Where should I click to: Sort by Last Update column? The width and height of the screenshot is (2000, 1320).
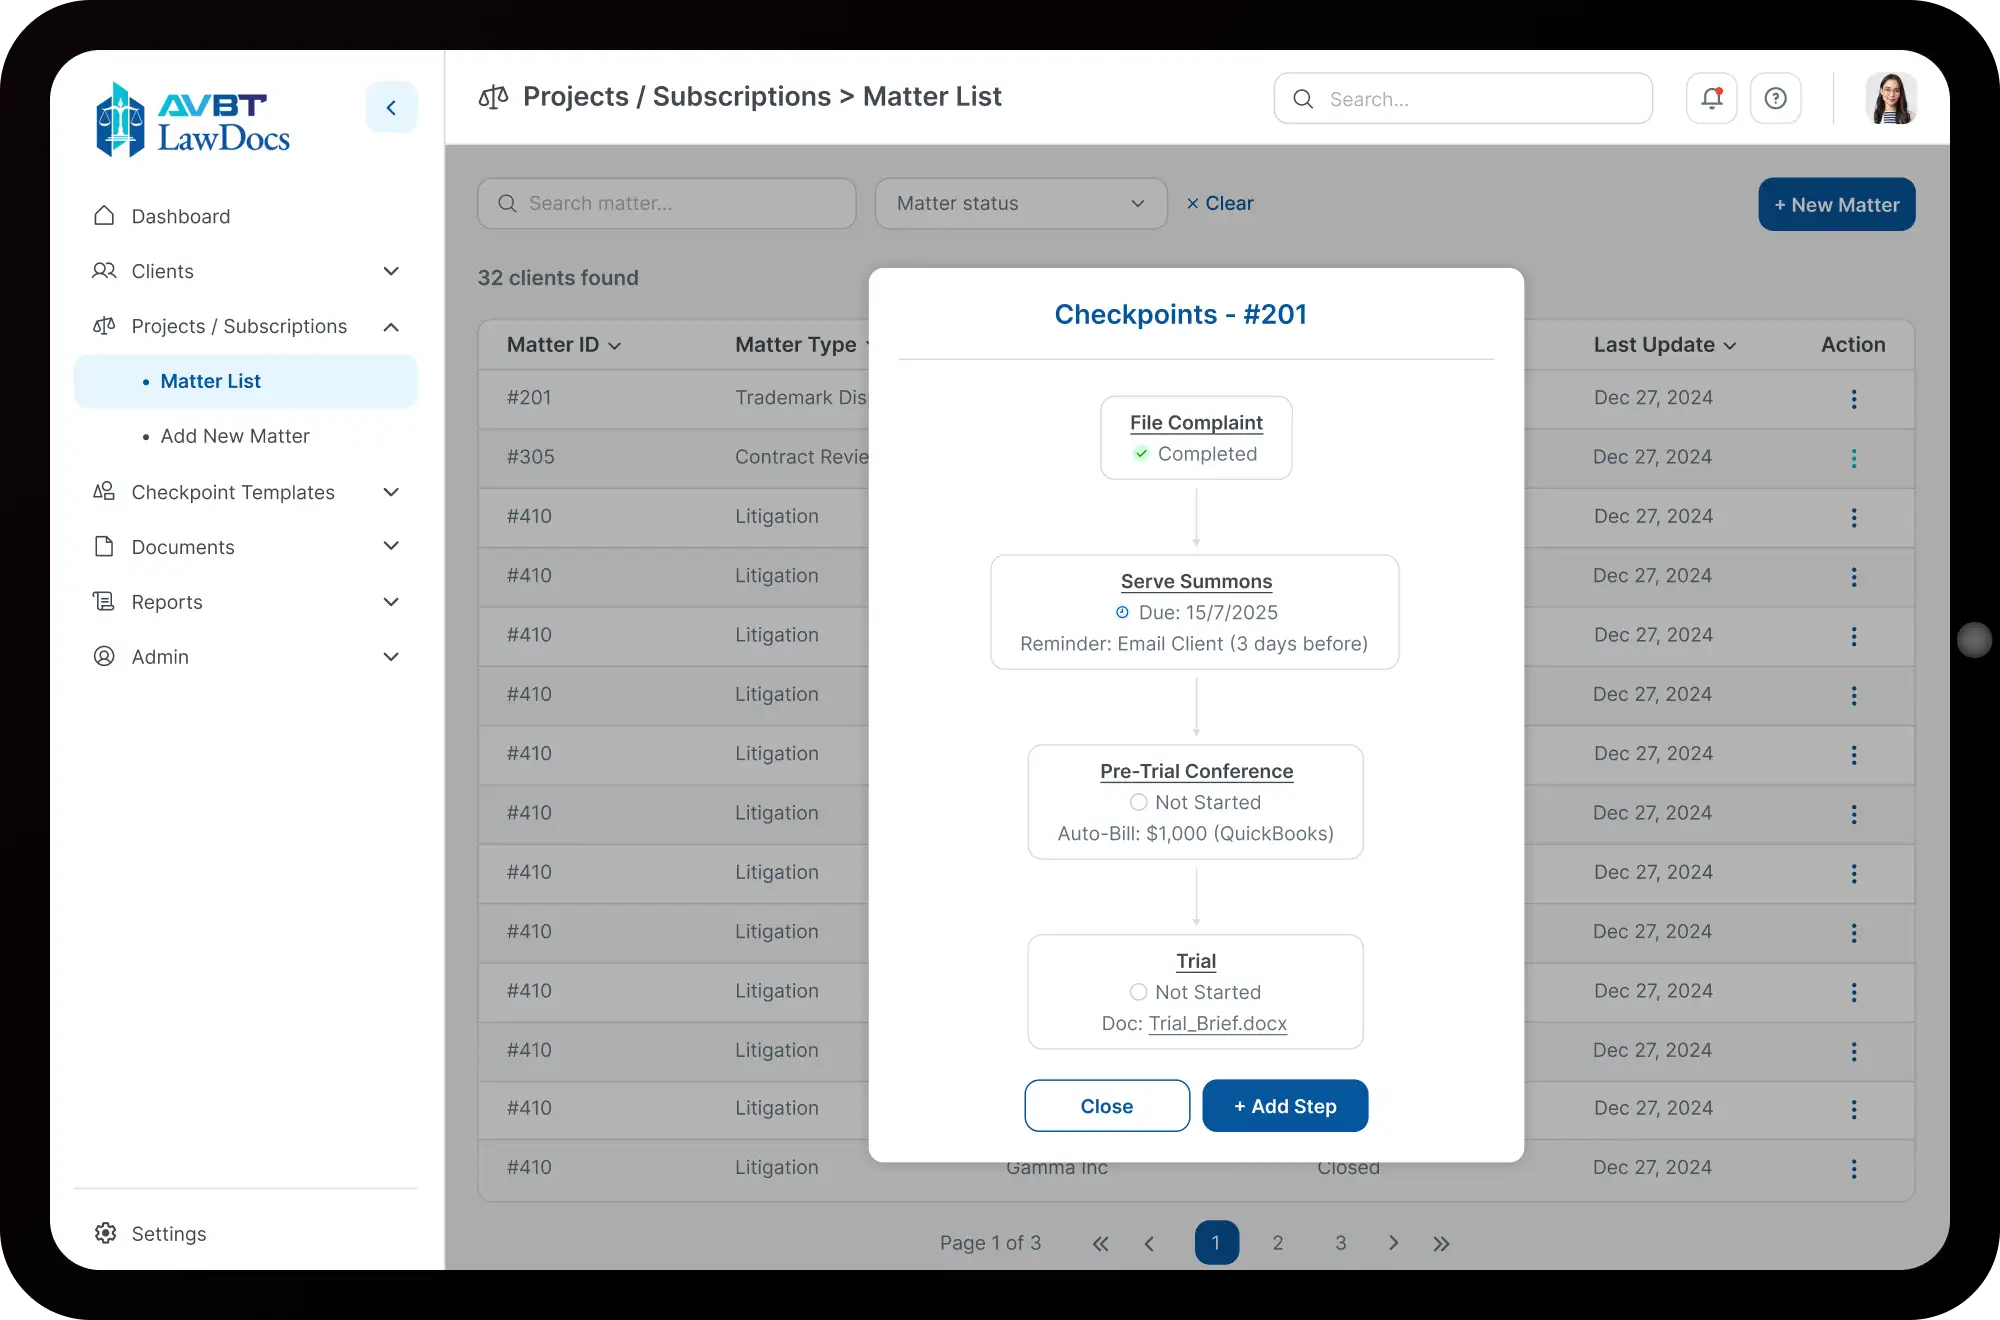click(1665, 345)
